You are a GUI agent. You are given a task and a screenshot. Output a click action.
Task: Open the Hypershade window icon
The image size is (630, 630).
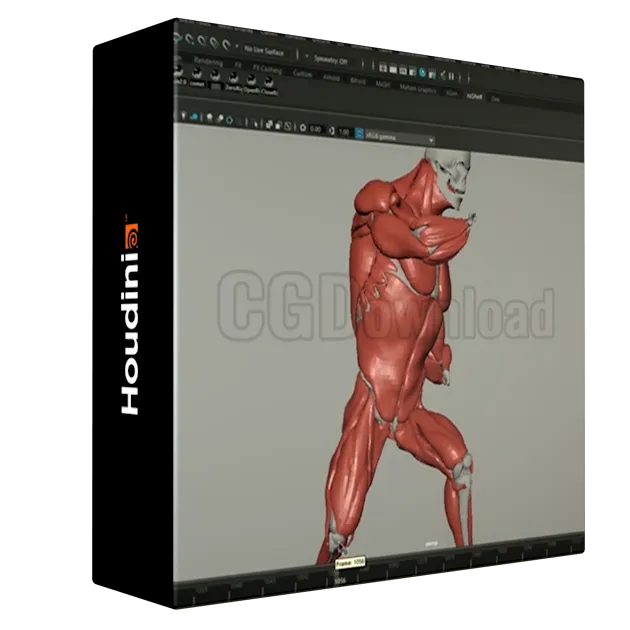click(422, 73)
